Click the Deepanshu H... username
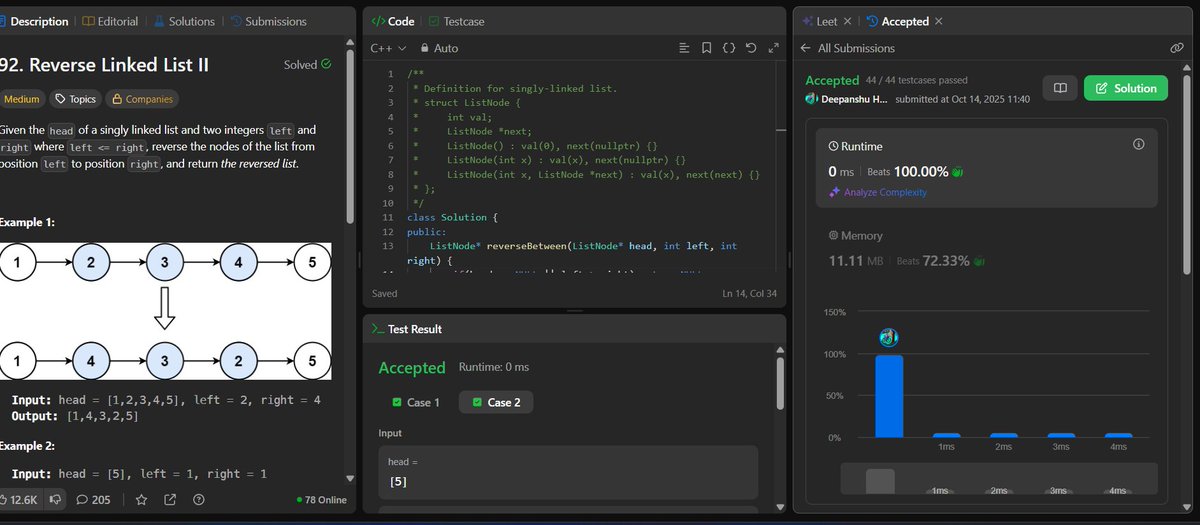The width and height of the screenshot is (1200, 525). pos(856,99)
